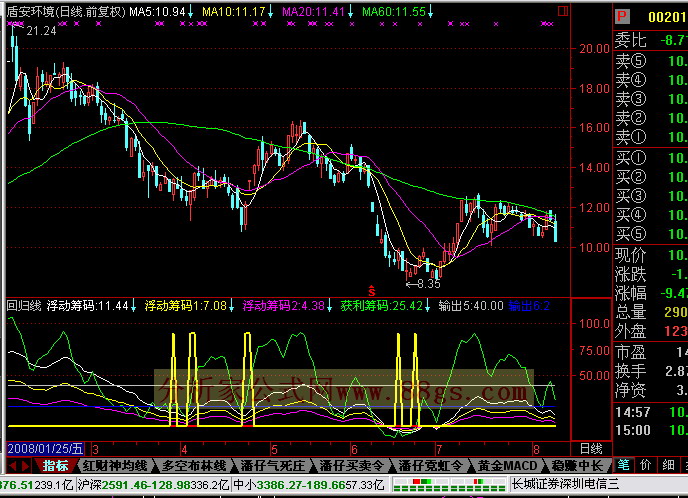Click the red left arrow before indicator tabs
The width and height of the screenshot is (688, 498).
(13, 466)
